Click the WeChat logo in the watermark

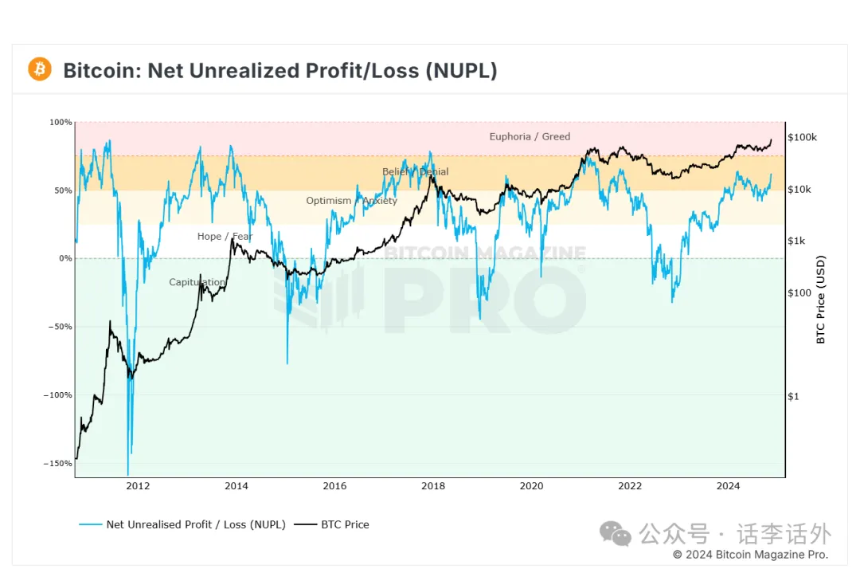tap(615, 533)
